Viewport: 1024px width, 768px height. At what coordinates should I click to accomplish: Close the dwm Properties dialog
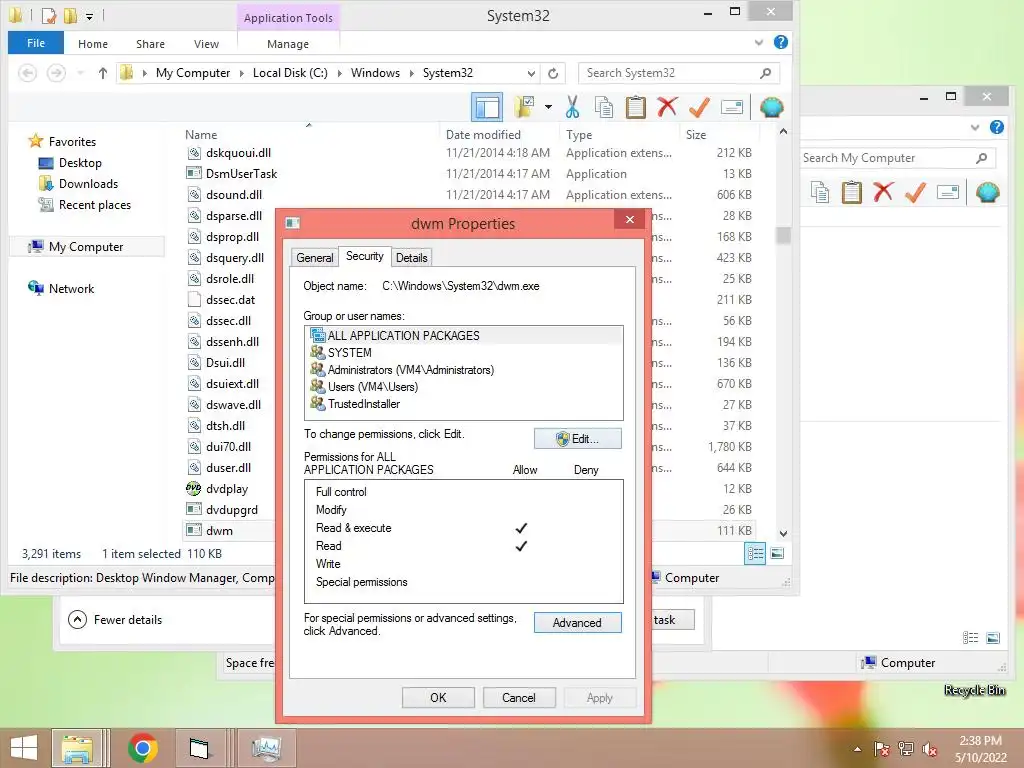(x=630, y=219)
